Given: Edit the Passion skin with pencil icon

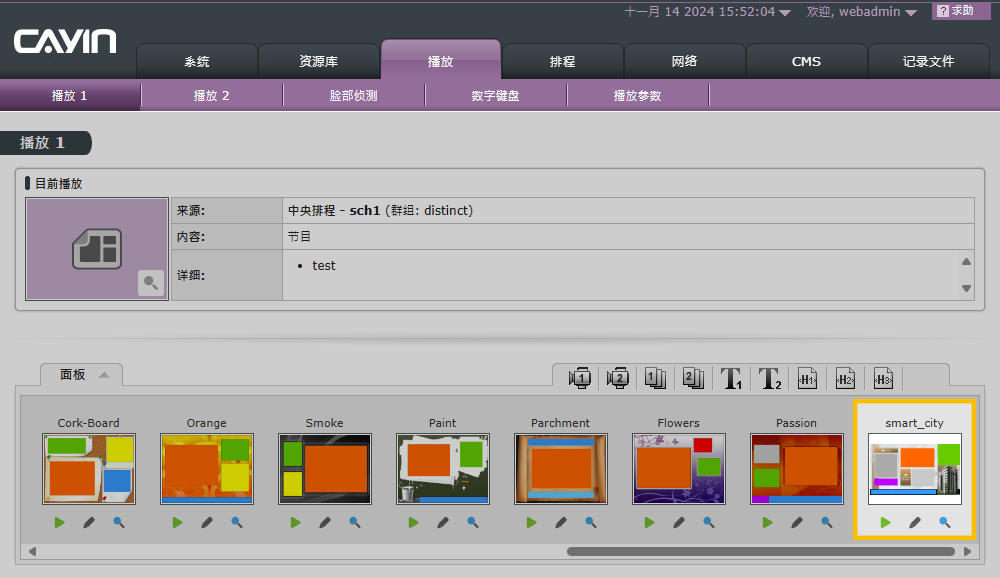Looking at the screenshot, I should 797,522.
